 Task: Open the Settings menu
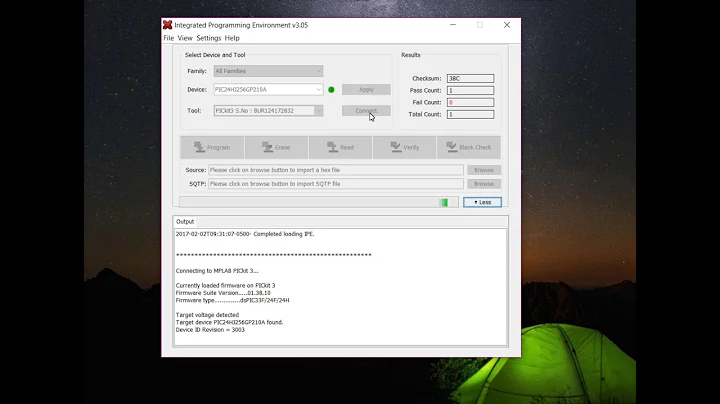[x=208, y=38]
